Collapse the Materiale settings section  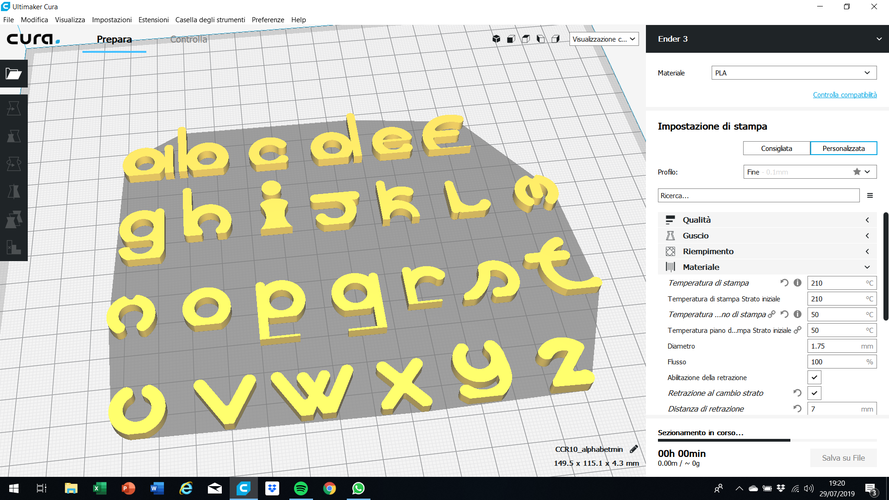[x=768, y=267]
